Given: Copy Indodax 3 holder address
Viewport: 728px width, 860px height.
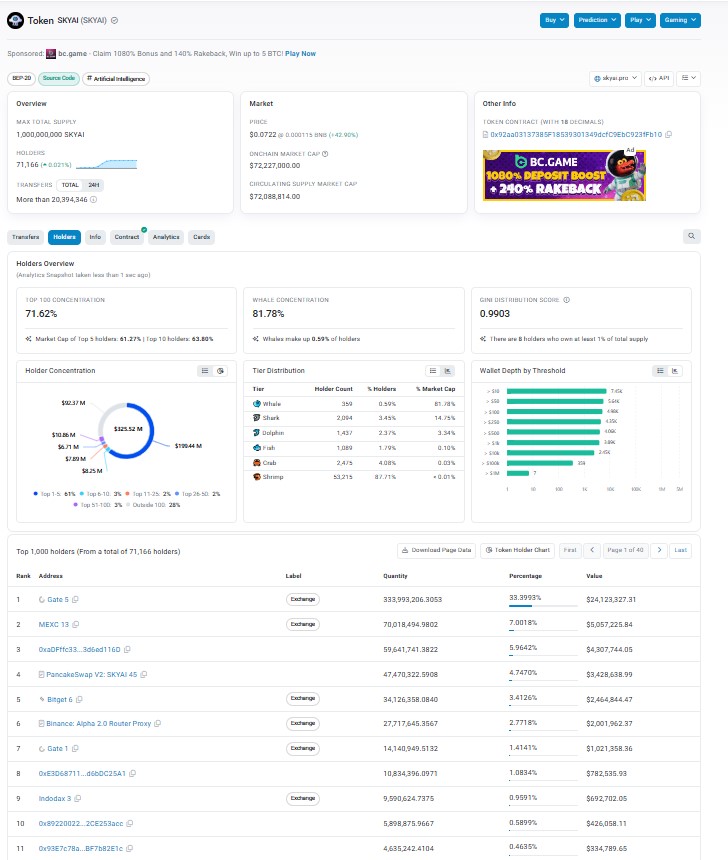Looking at the screenshot, I should click(x=77, y=799).
